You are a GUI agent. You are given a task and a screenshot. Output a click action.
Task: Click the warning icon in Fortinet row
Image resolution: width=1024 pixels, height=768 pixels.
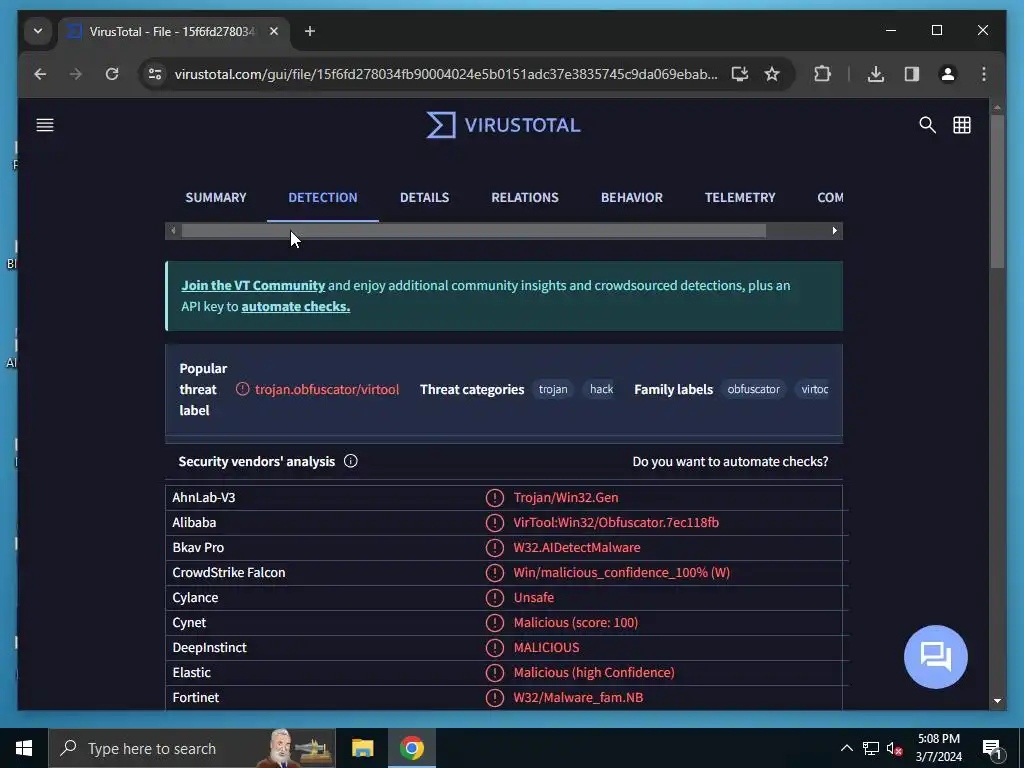coord(494,697)
